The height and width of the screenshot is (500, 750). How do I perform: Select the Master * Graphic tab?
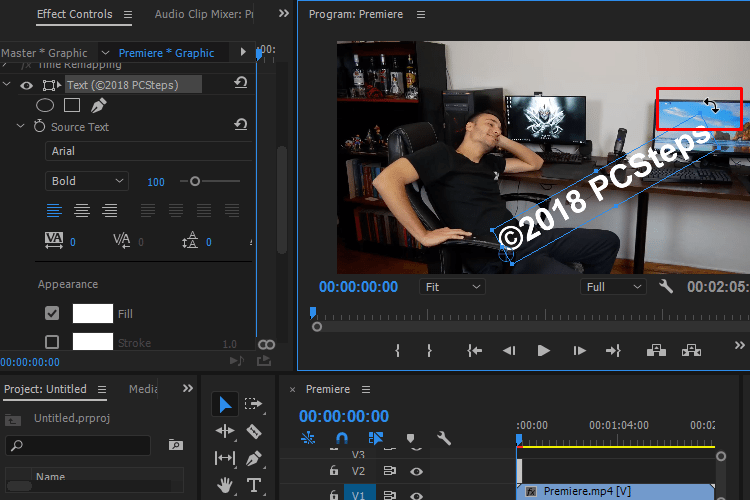coord(44,53)
